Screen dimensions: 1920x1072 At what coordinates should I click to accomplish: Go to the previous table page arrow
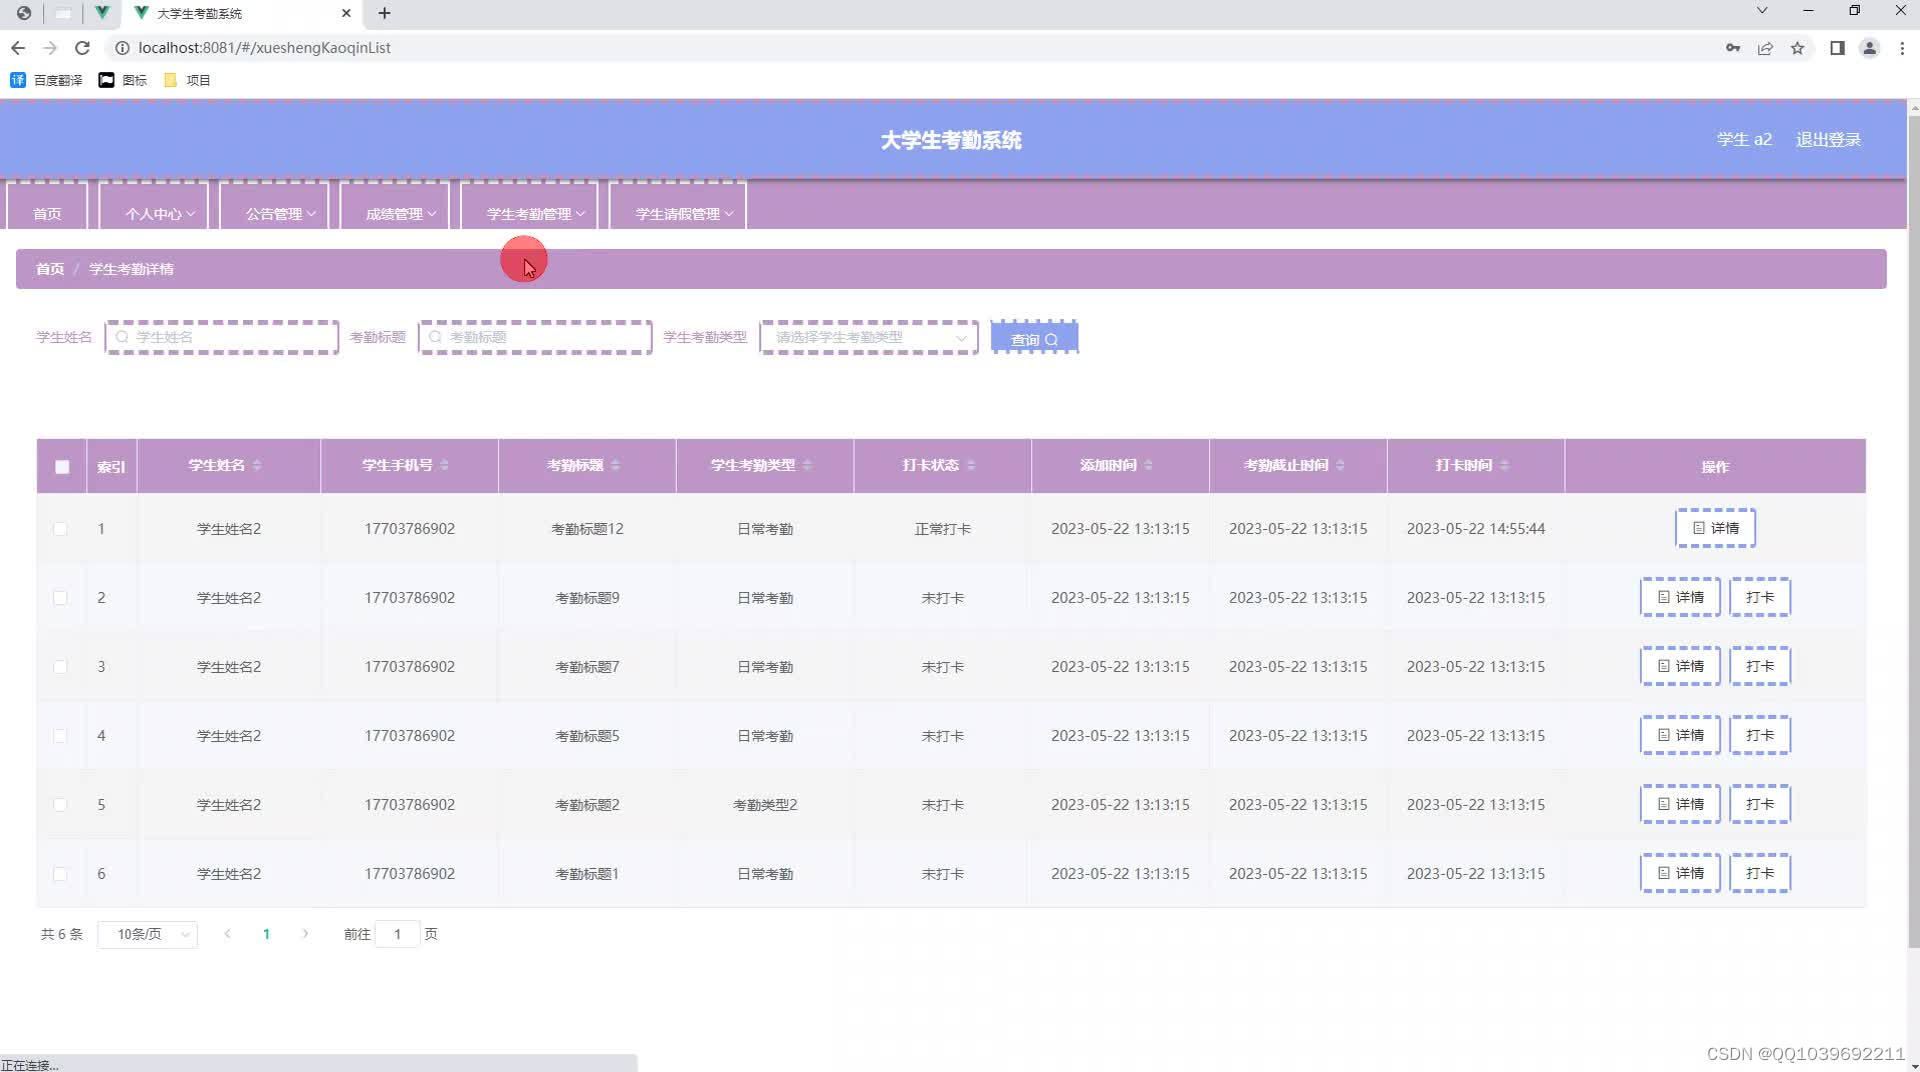click(x=227, y=934)
